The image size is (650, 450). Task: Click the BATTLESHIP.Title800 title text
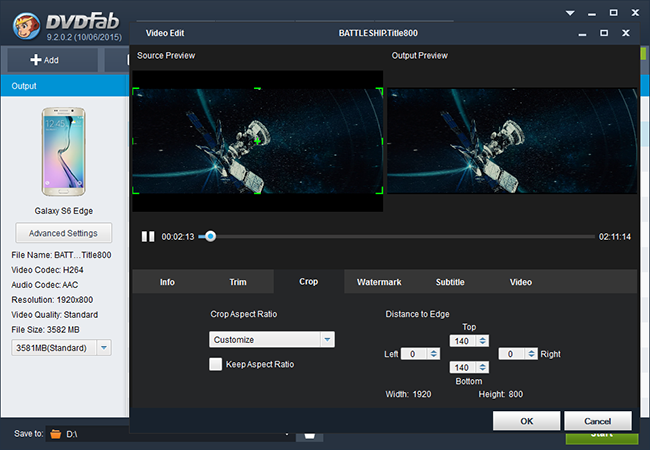(378, 33)
